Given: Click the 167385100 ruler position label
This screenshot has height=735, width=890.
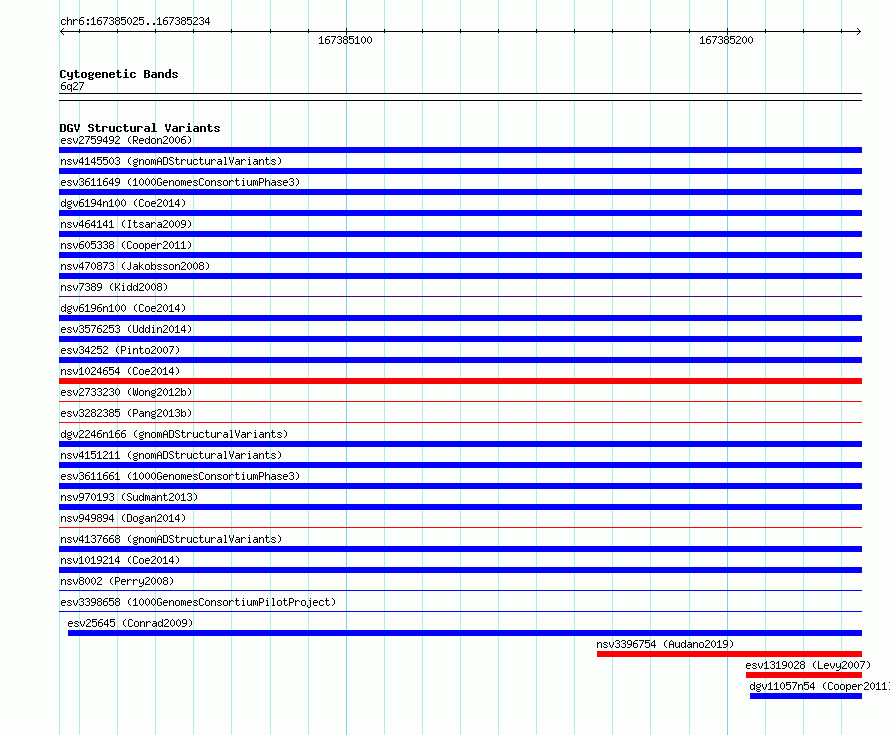Looking at the screenshot, I should click(x=345, y=40).
